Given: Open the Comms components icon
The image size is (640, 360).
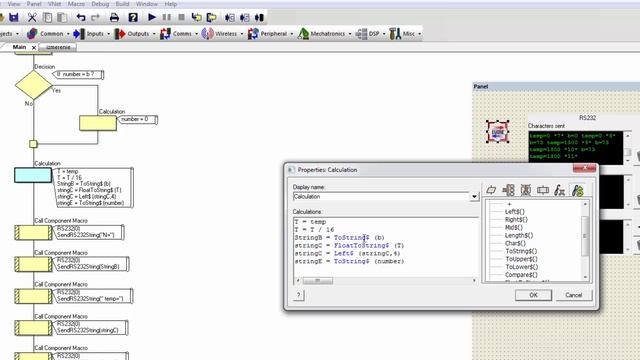Looking at the screenshot, I should 165,33.
